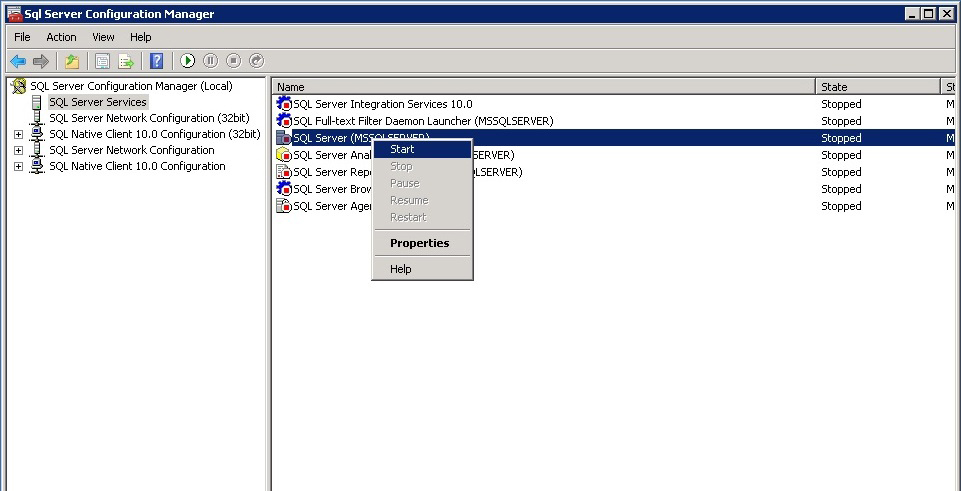
Task: Click the Up One Level folder icon
Action: [x=72, y=61]
